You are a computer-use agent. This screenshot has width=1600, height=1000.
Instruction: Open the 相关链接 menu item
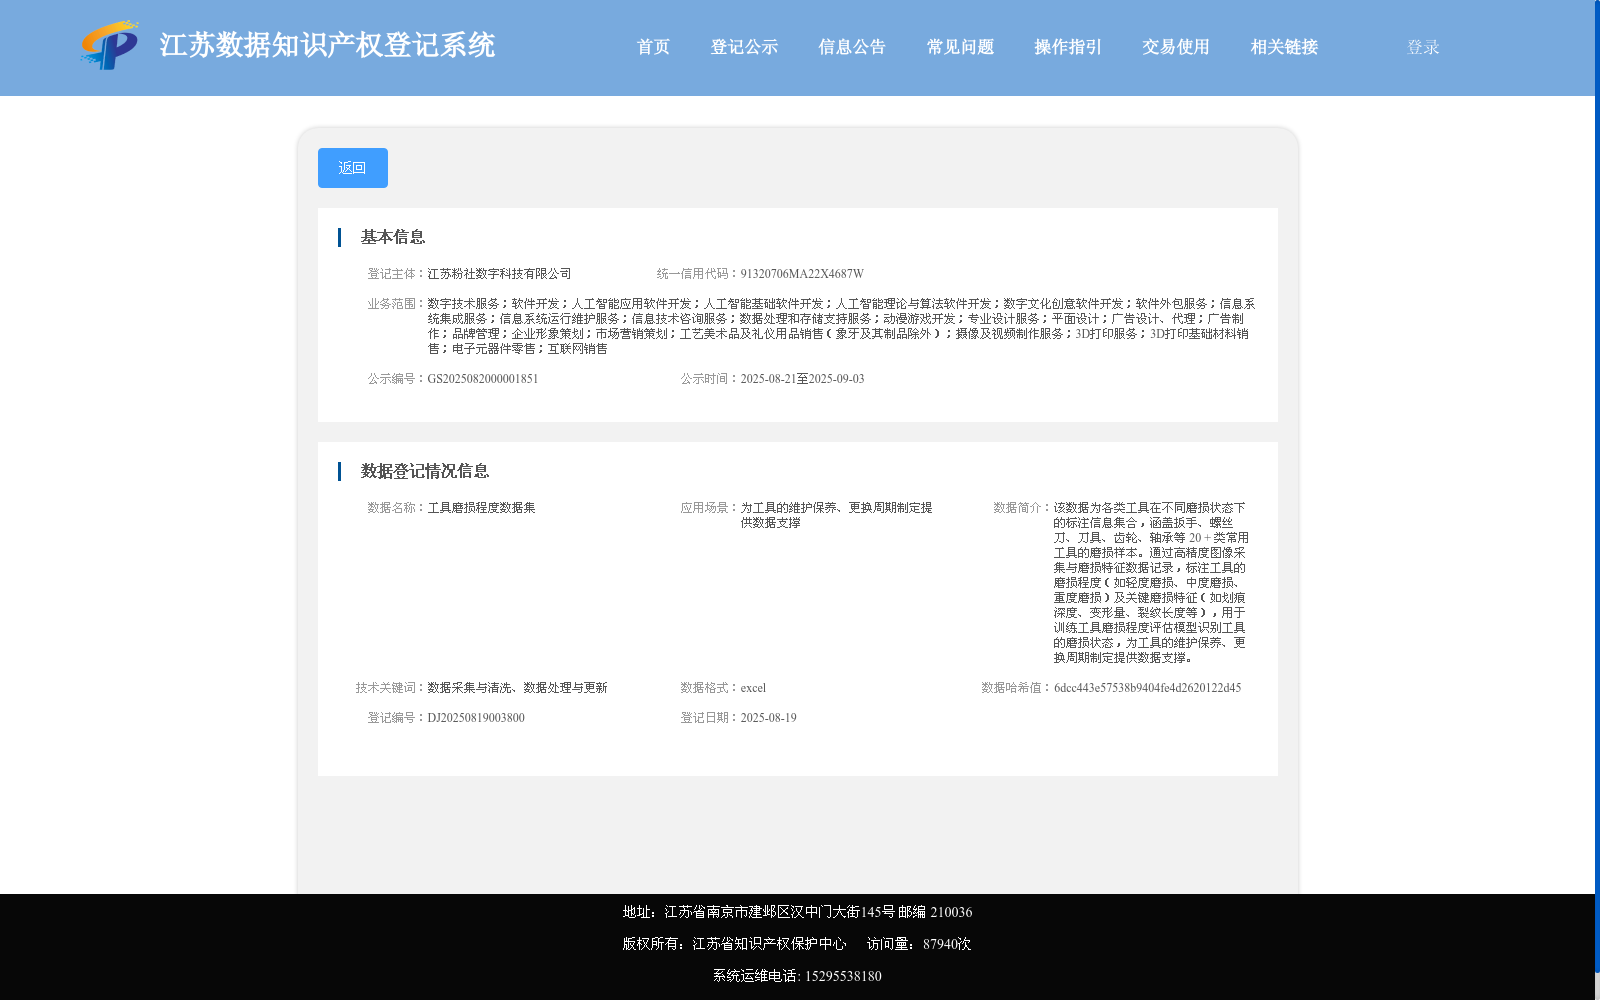[x=1284, y=47]
